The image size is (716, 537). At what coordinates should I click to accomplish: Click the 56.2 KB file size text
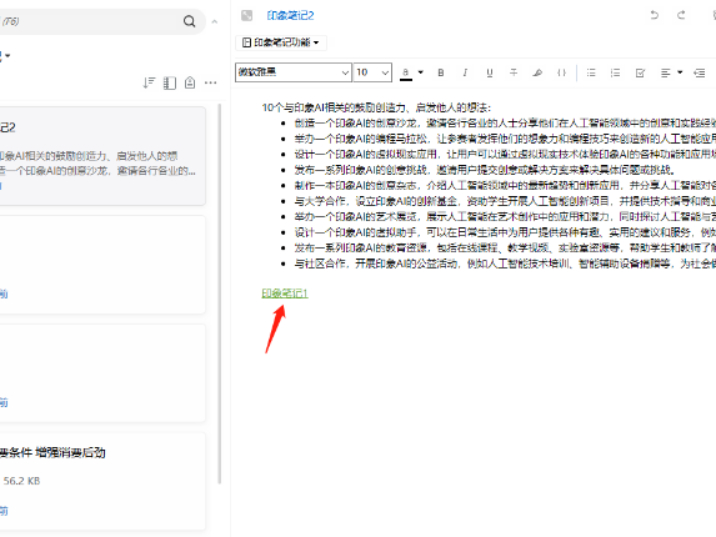pyautogui.click(x=21, y=481)
